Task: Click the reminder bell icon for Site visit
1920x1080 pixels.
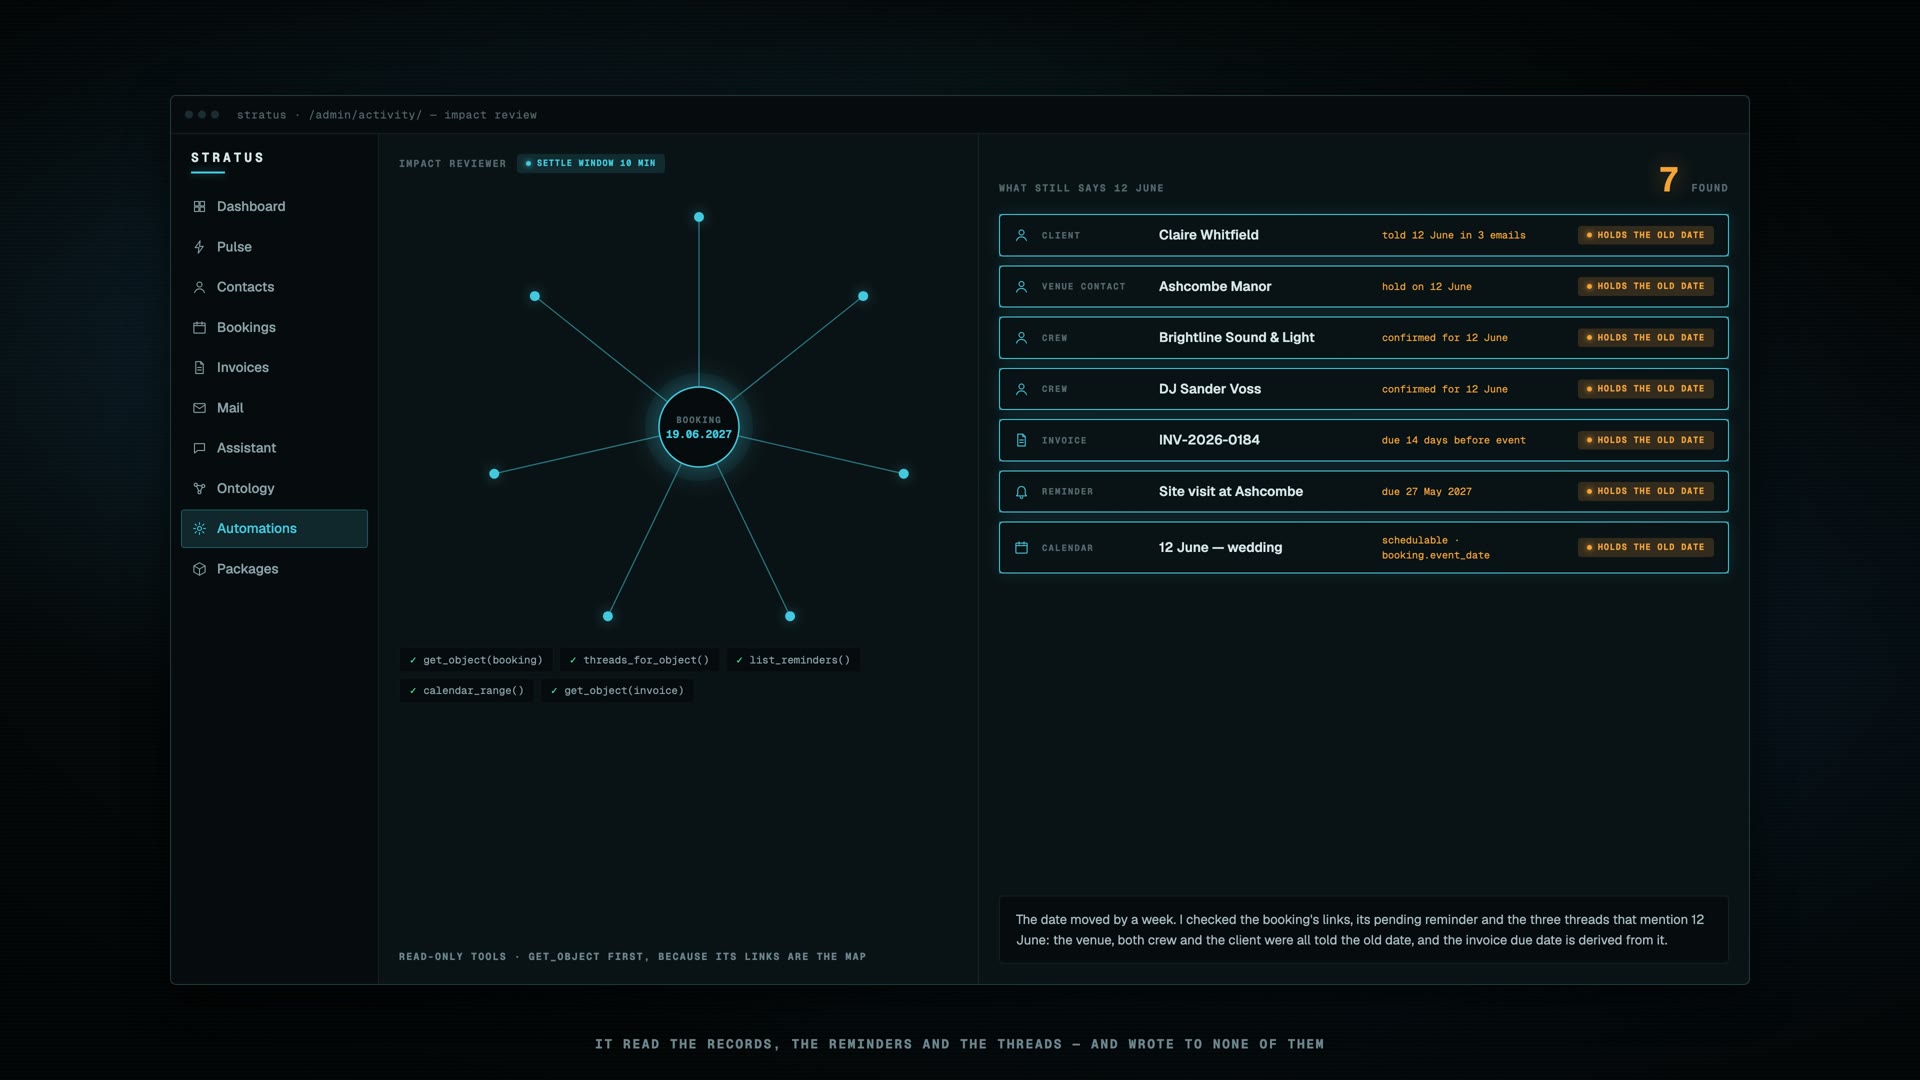Action: pos(1021,492)
